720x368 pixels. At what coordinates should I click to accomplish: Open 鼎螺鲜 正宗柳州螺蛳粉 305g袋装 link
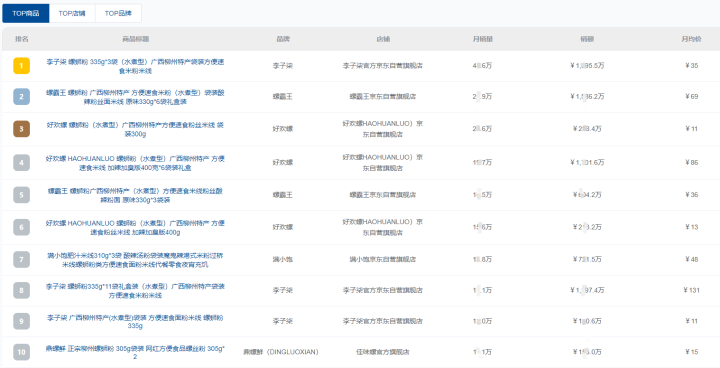(135, 352)
